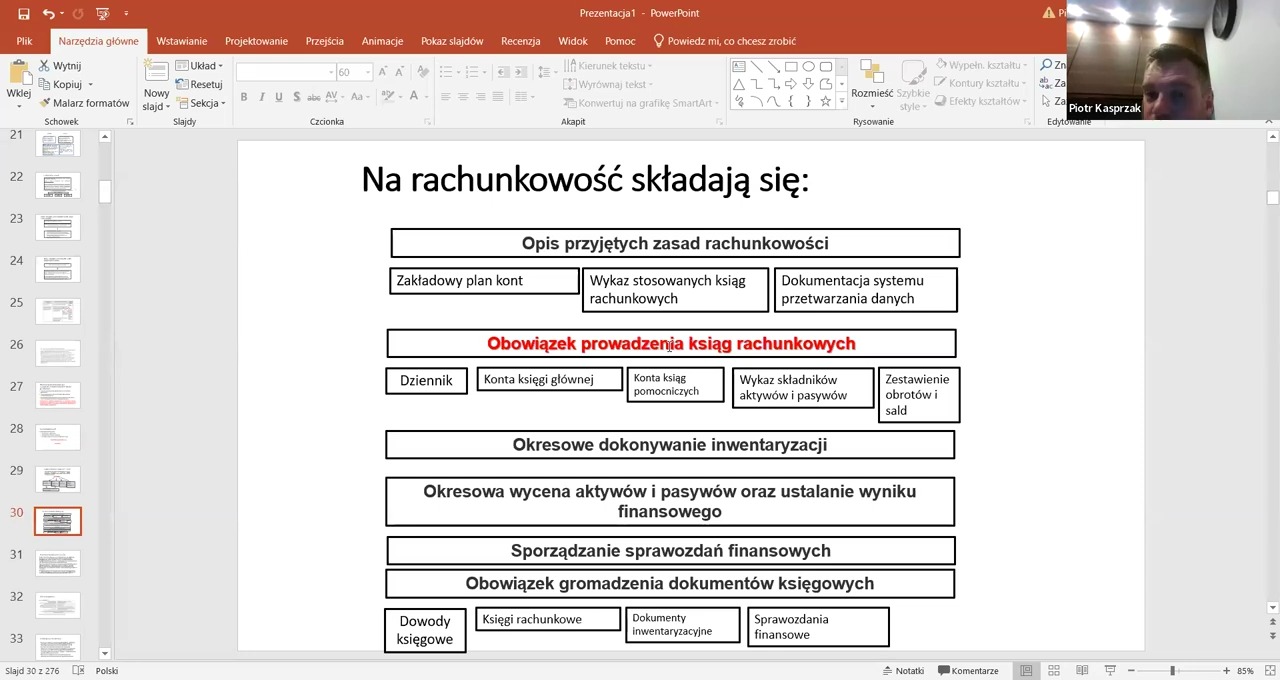Switch to the Projektowanie tab
The image size is (1280, 680).
[256, 41]
